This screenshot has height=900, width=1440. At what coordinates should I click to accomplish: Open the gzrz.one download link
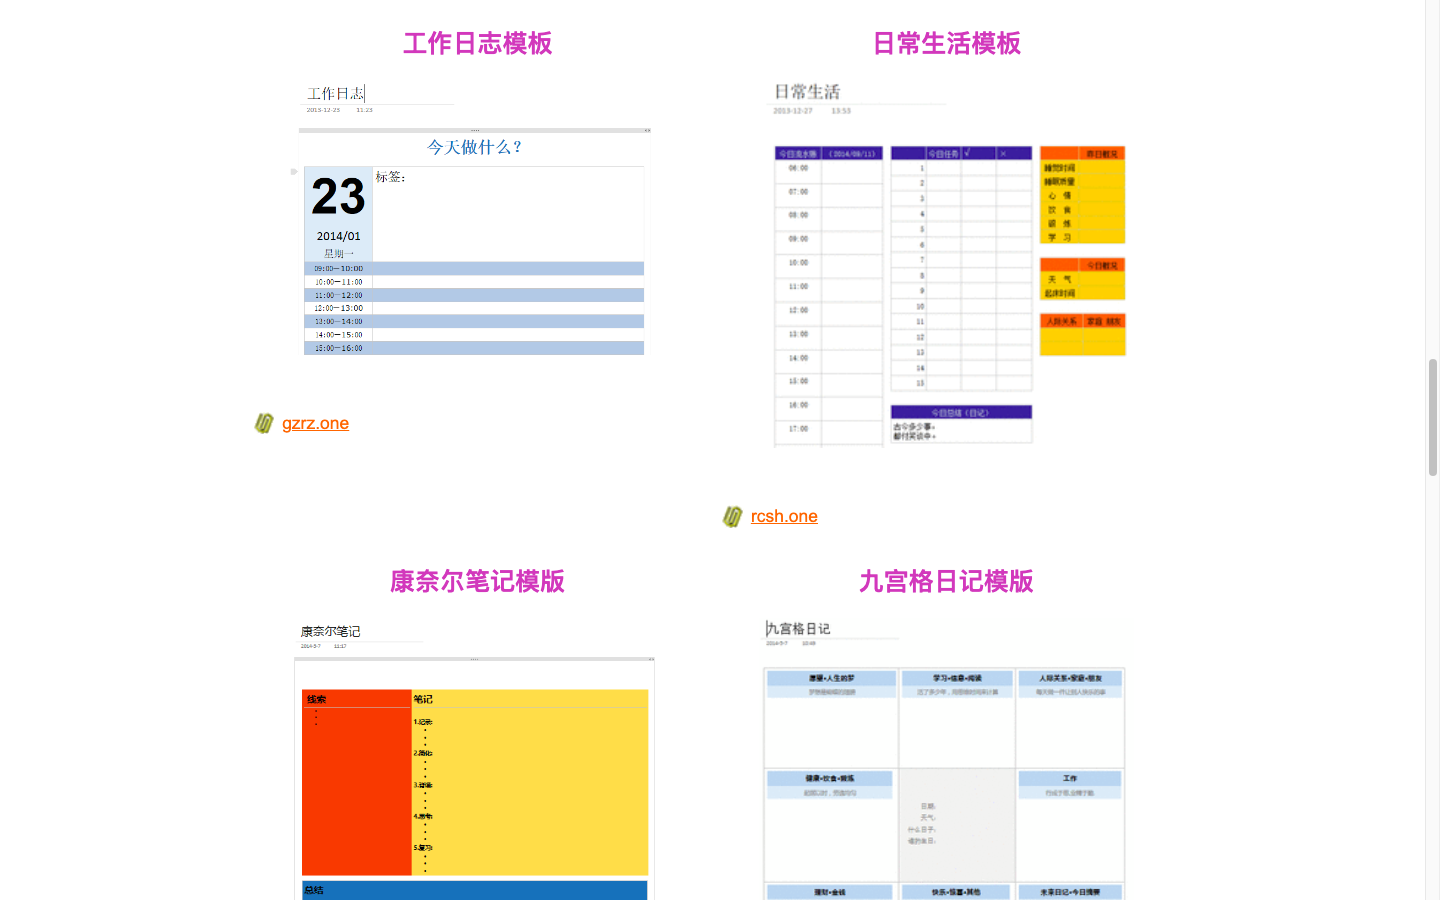315,423
